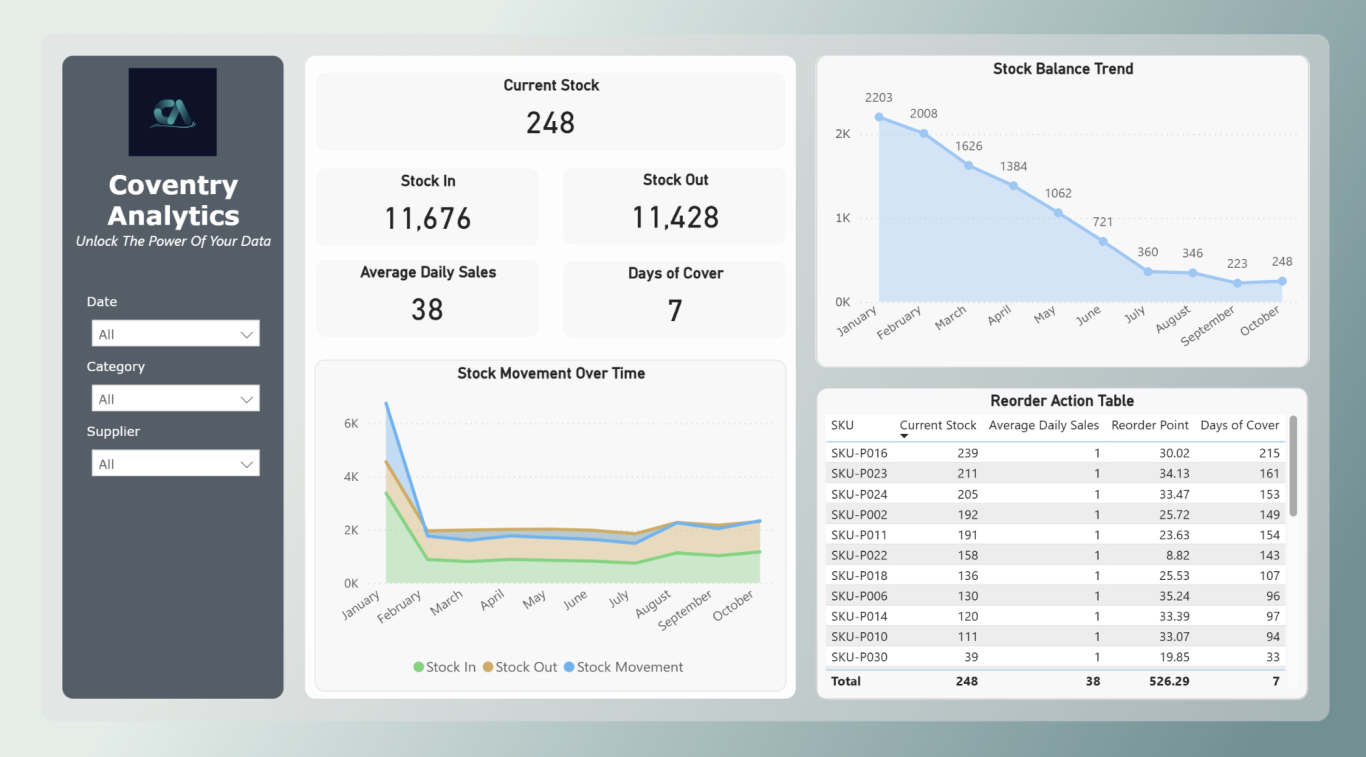Sort table by Days of Cover header
Screen dimensions: 1366x757
1239,425
